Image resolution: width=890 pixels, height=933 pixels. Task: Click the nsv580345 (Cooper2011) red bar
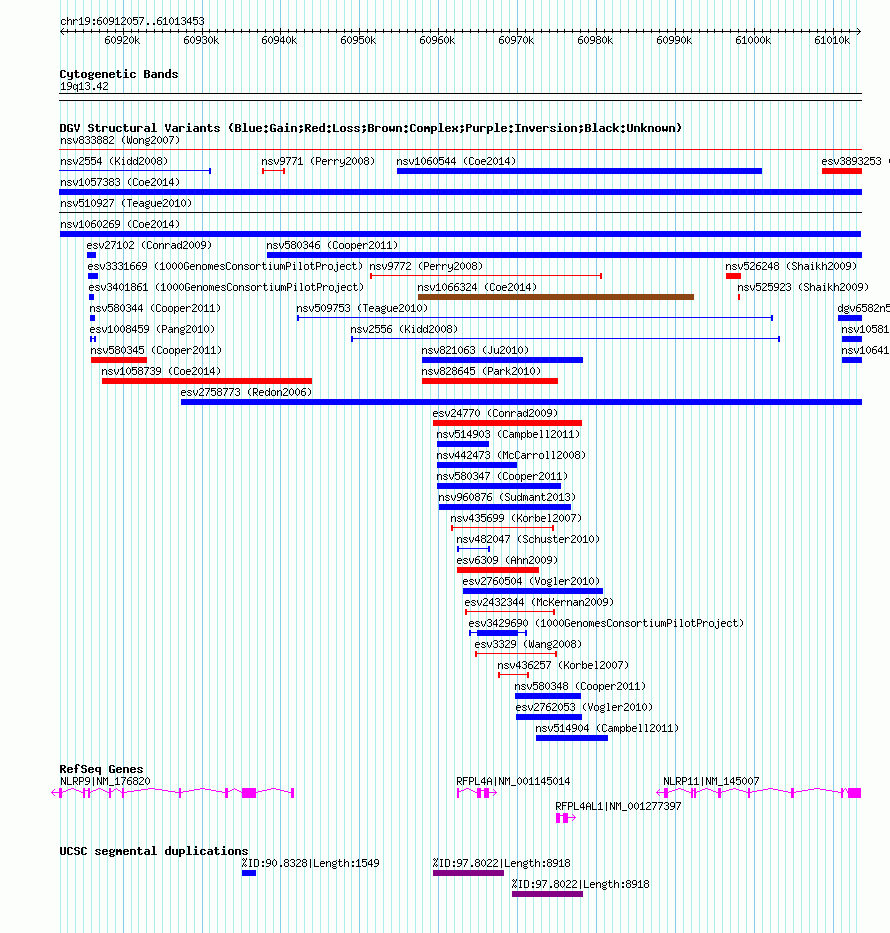(x=119, y=360)
